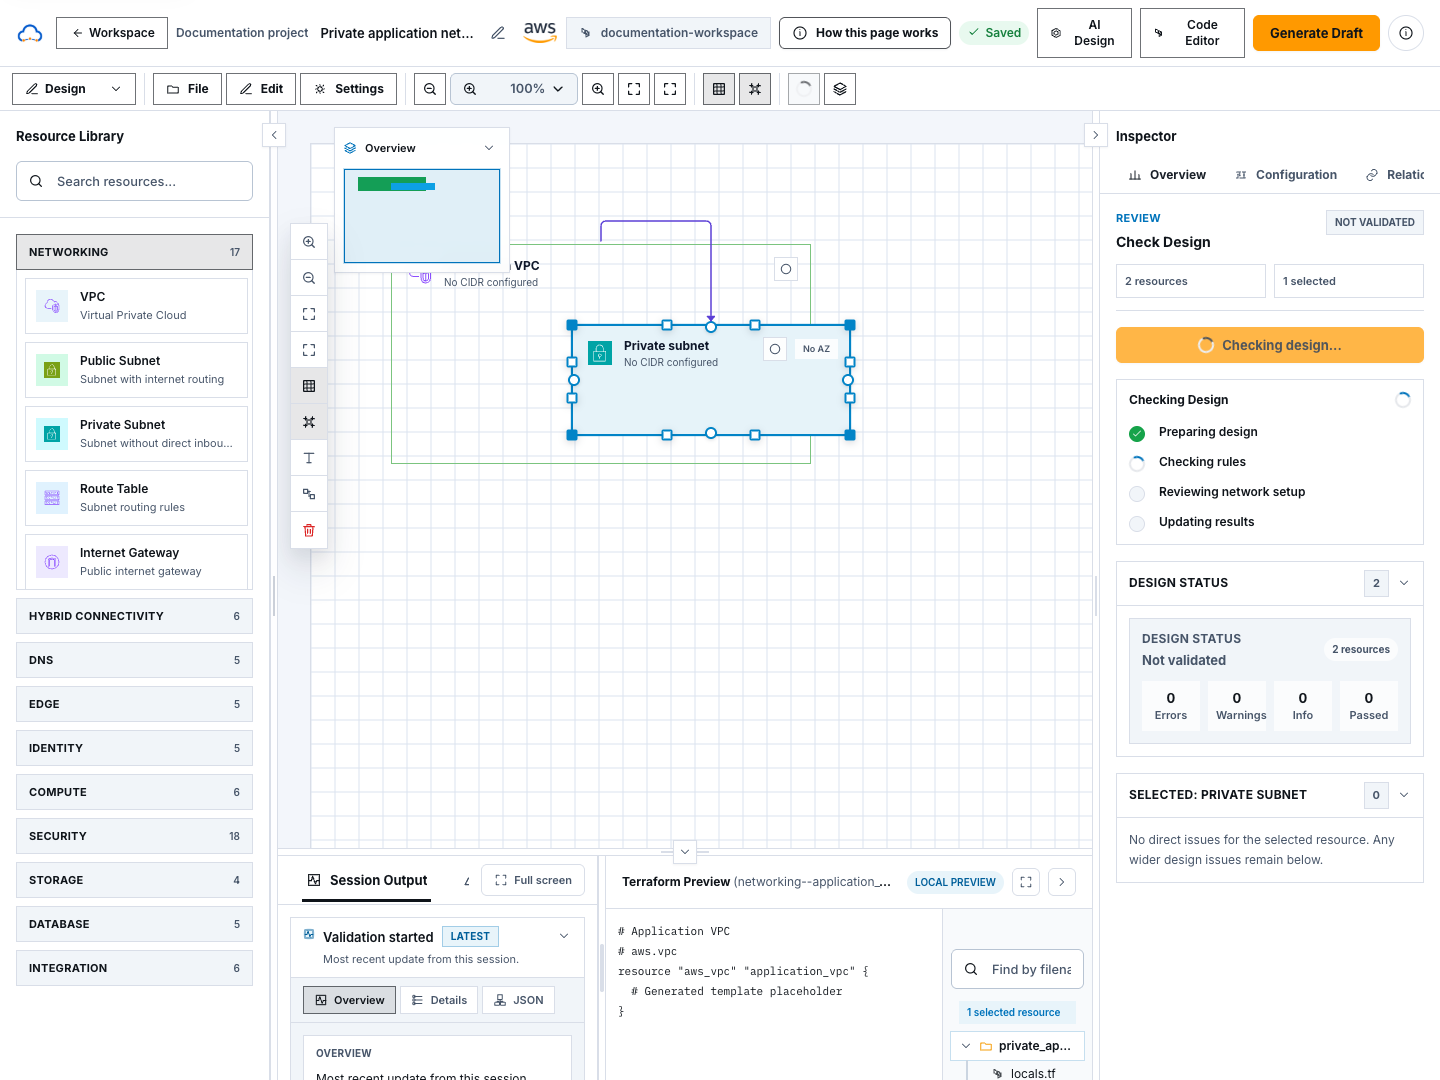Expand the Compute category
1440x1080 pixels.
[134, 792]
